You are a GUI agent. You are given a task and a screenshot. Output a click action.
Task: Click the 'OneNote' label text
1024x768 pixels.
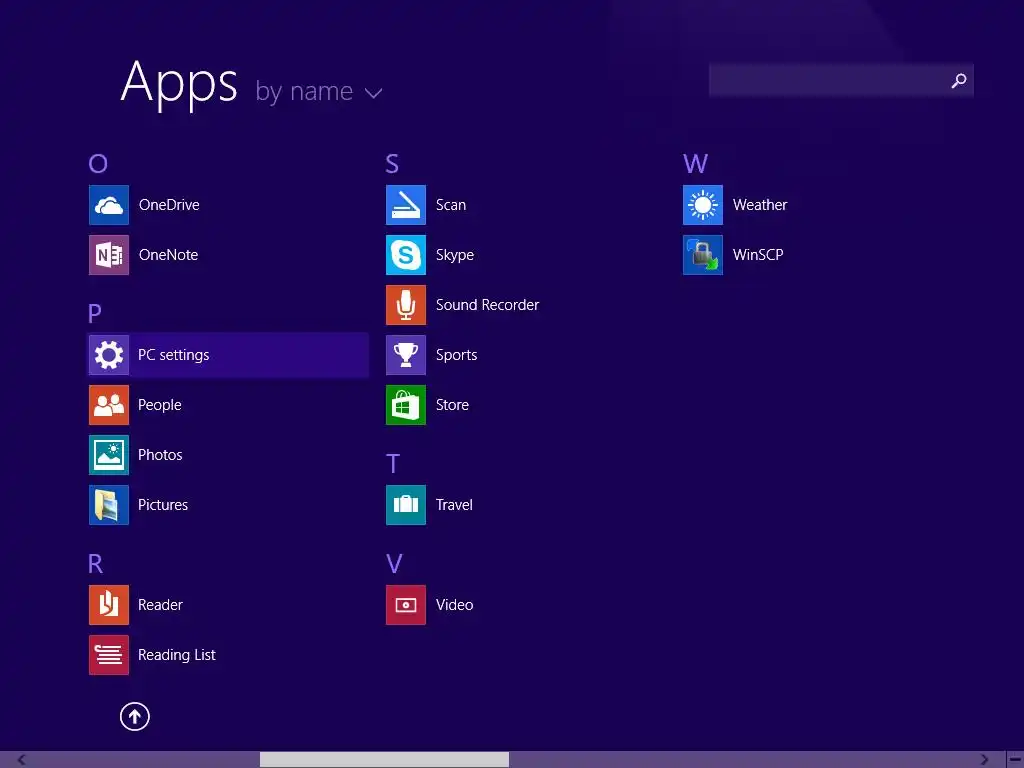point(168,255)
